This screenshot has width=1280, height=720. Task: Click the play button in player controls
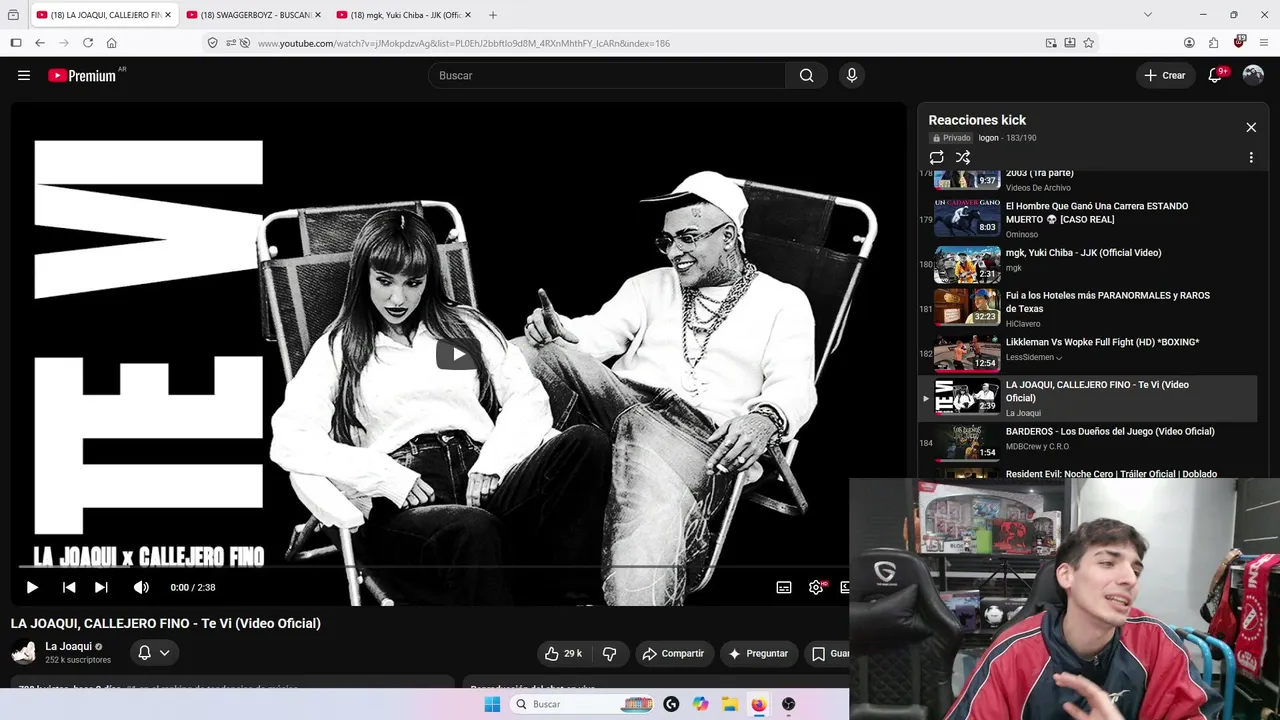click(x=32, y=587)
